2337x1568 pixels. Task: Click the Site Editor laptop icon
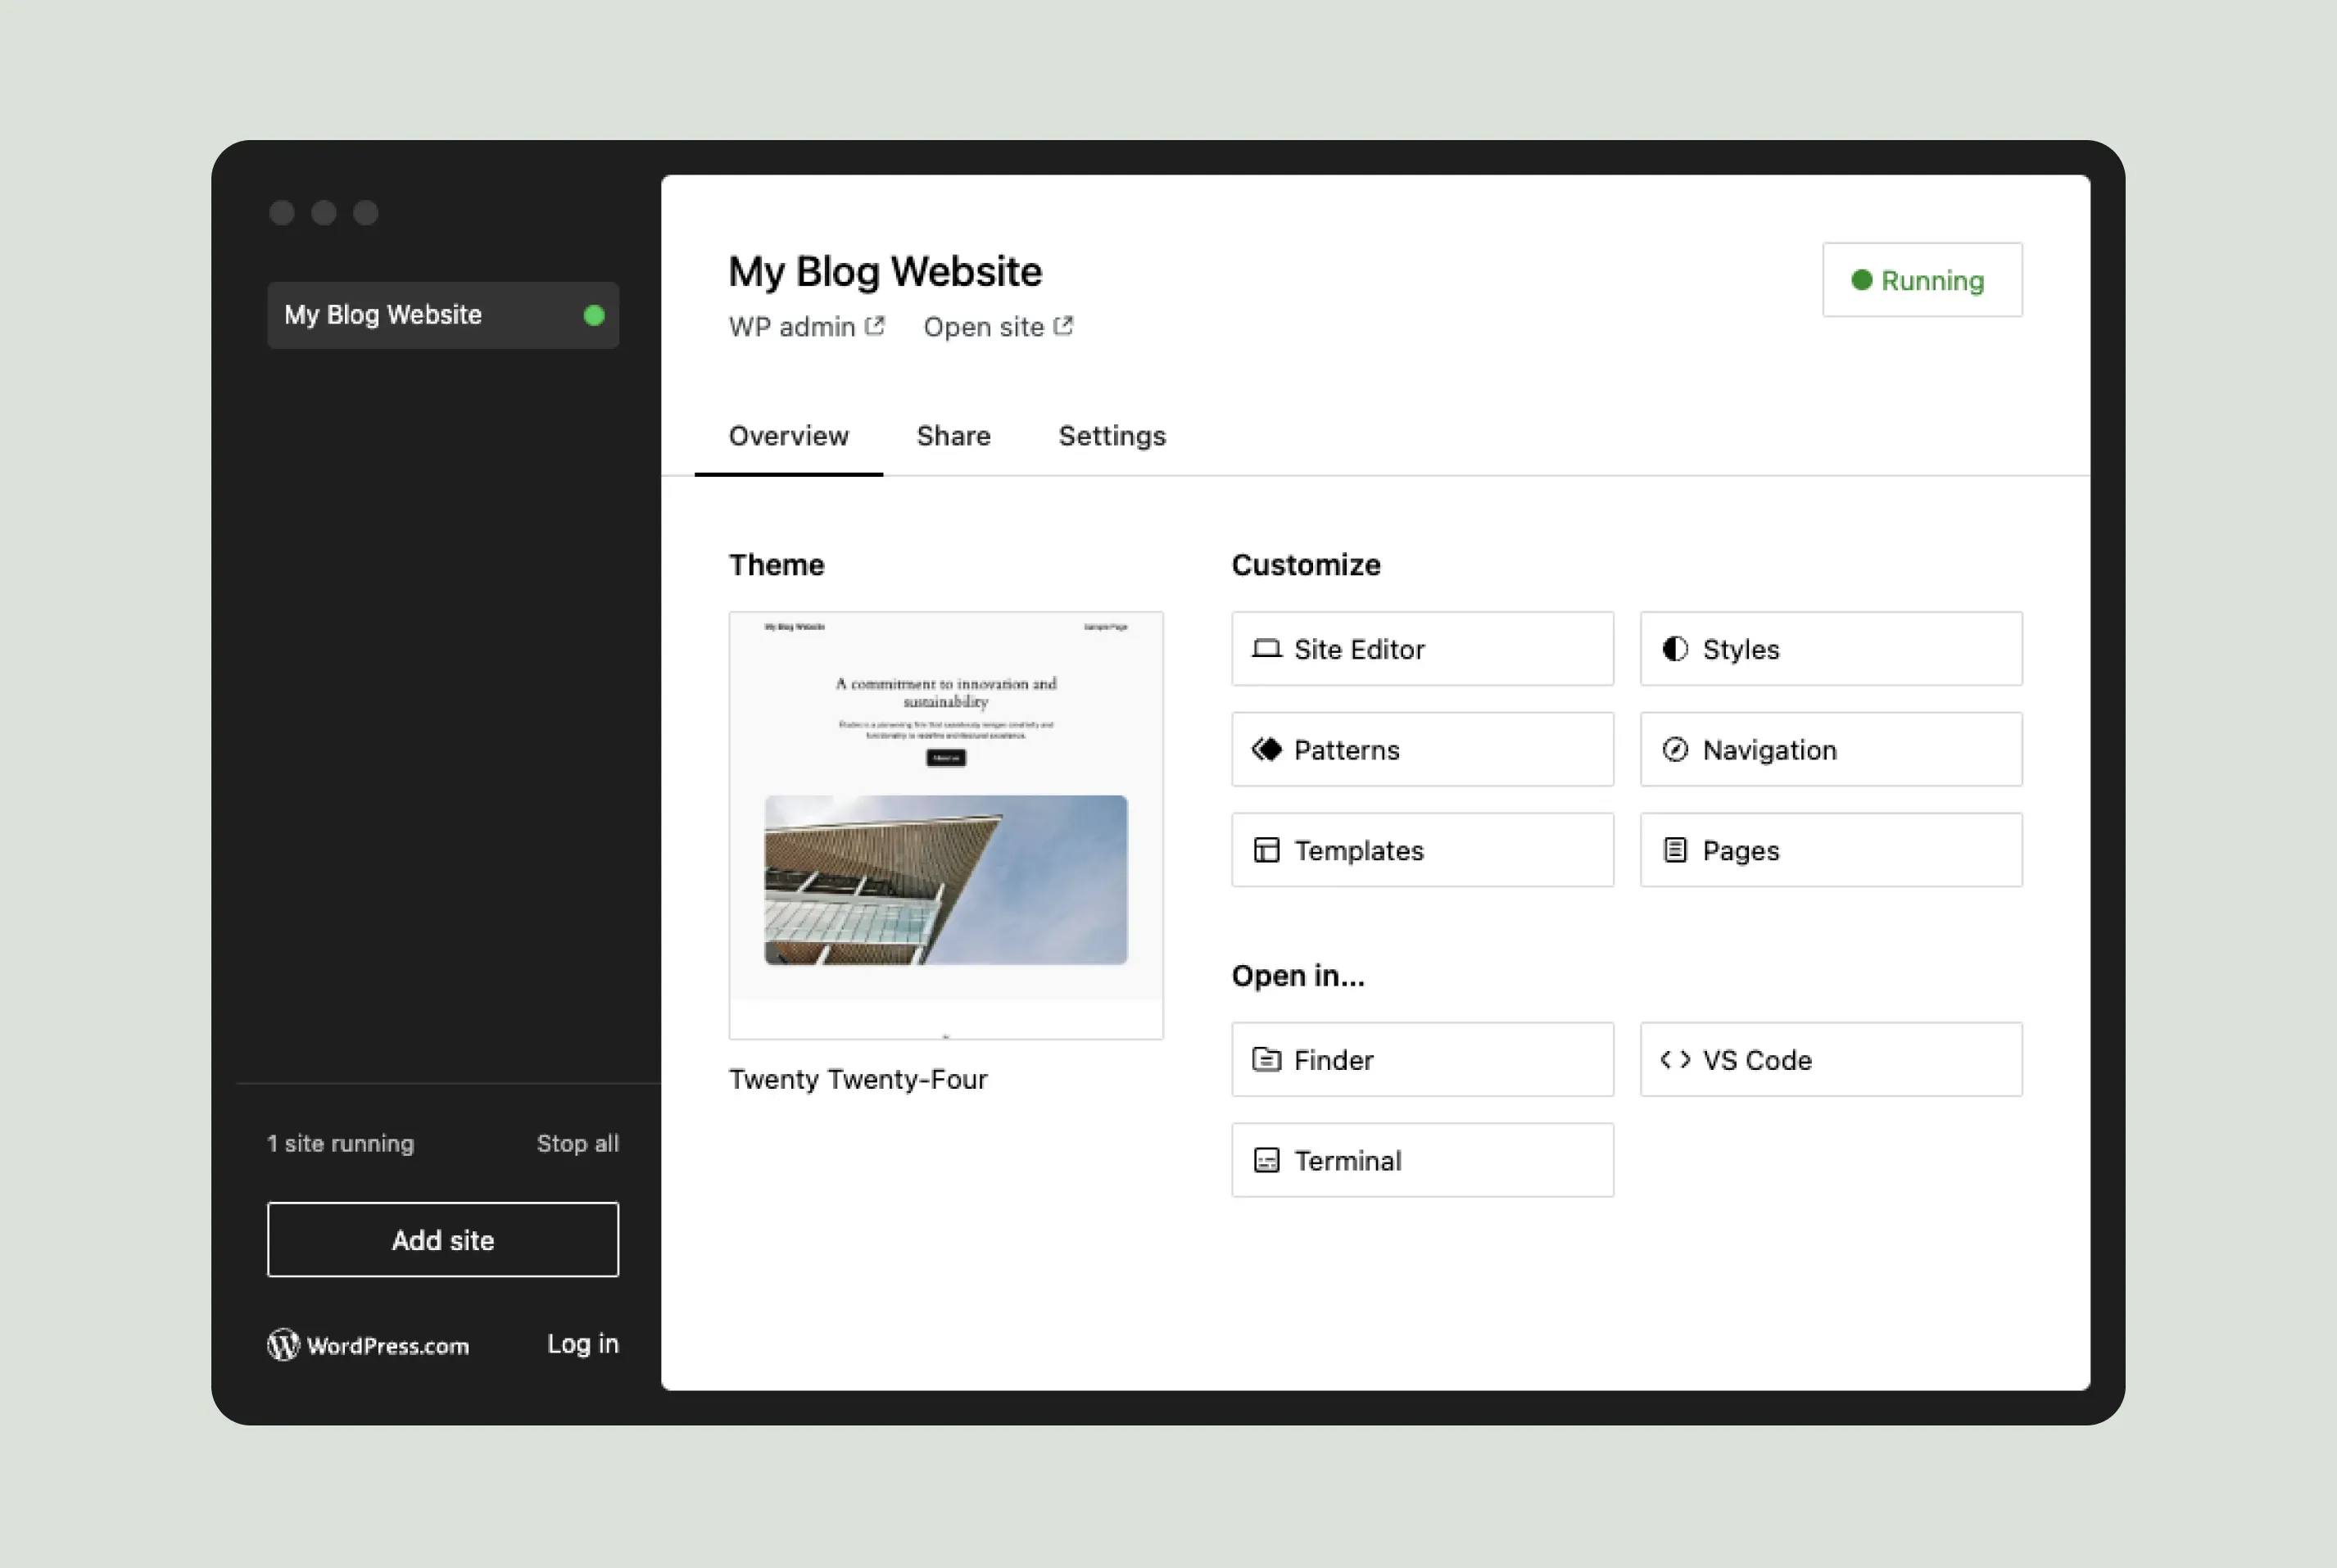[x=1266, y=649]
